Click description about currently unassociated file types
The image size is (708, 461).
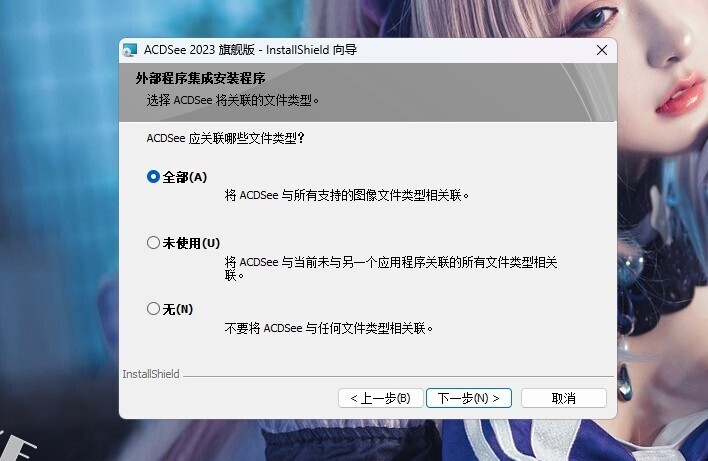[x=391, y=268]
